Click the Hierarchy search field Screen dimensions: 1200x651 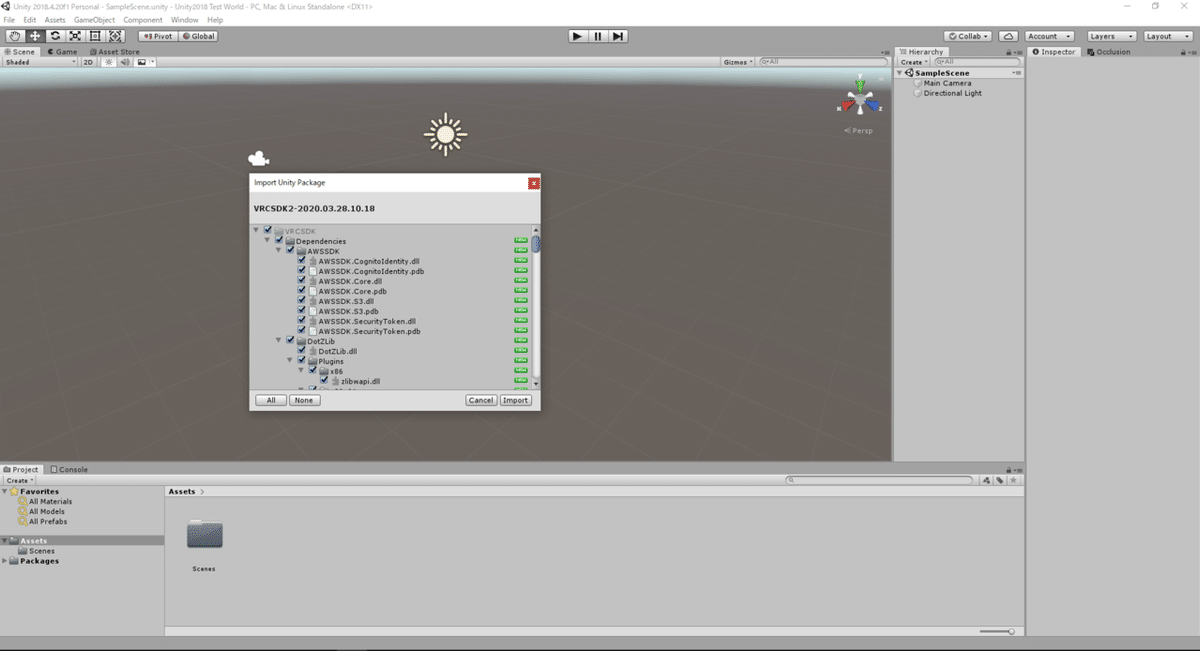(975, 62)
